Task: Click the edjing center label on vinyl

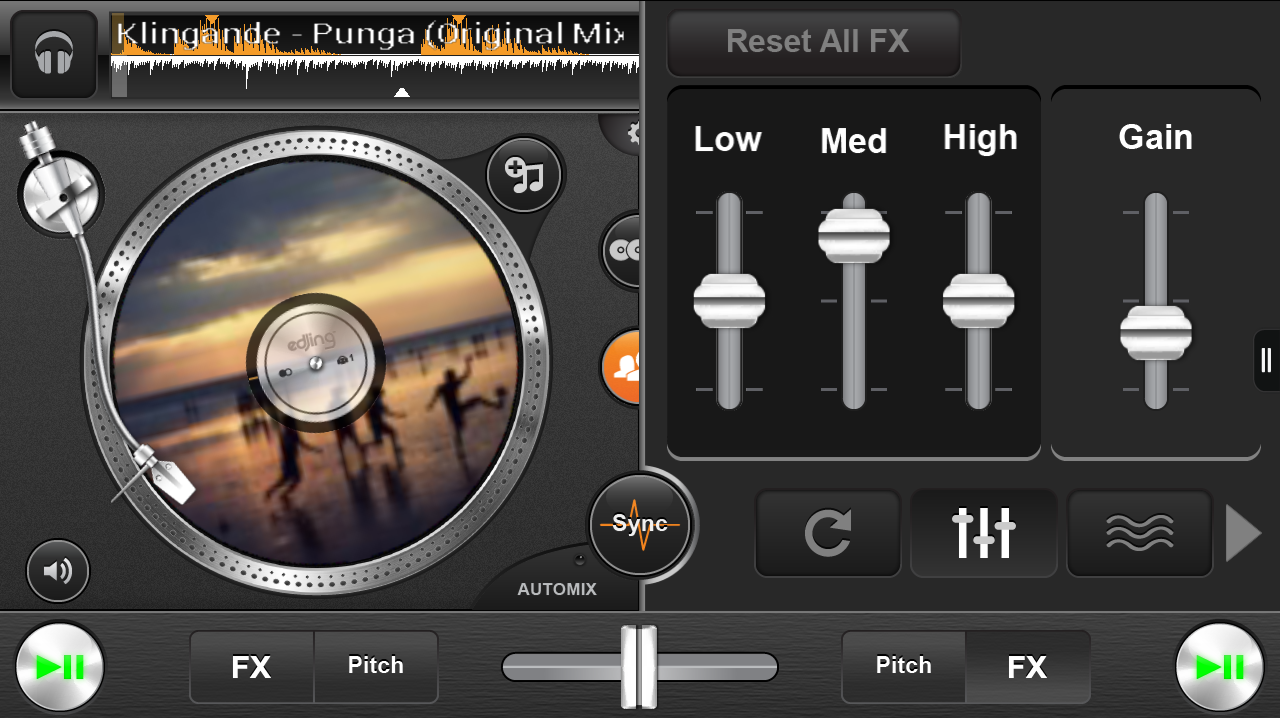Action: pos(315,361)
